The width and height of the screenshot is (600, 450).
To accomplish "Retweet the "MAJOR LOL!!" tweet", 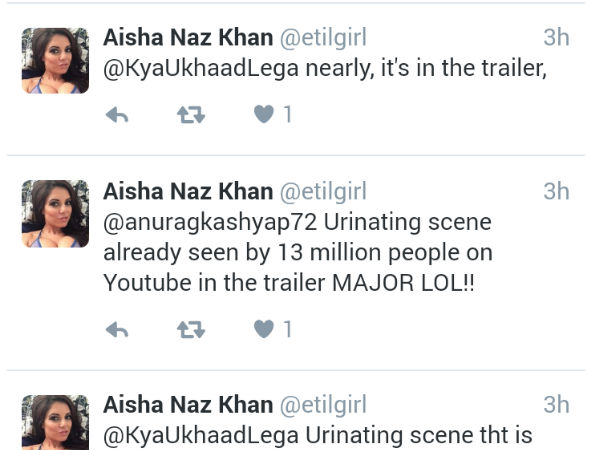I will 189,329.
